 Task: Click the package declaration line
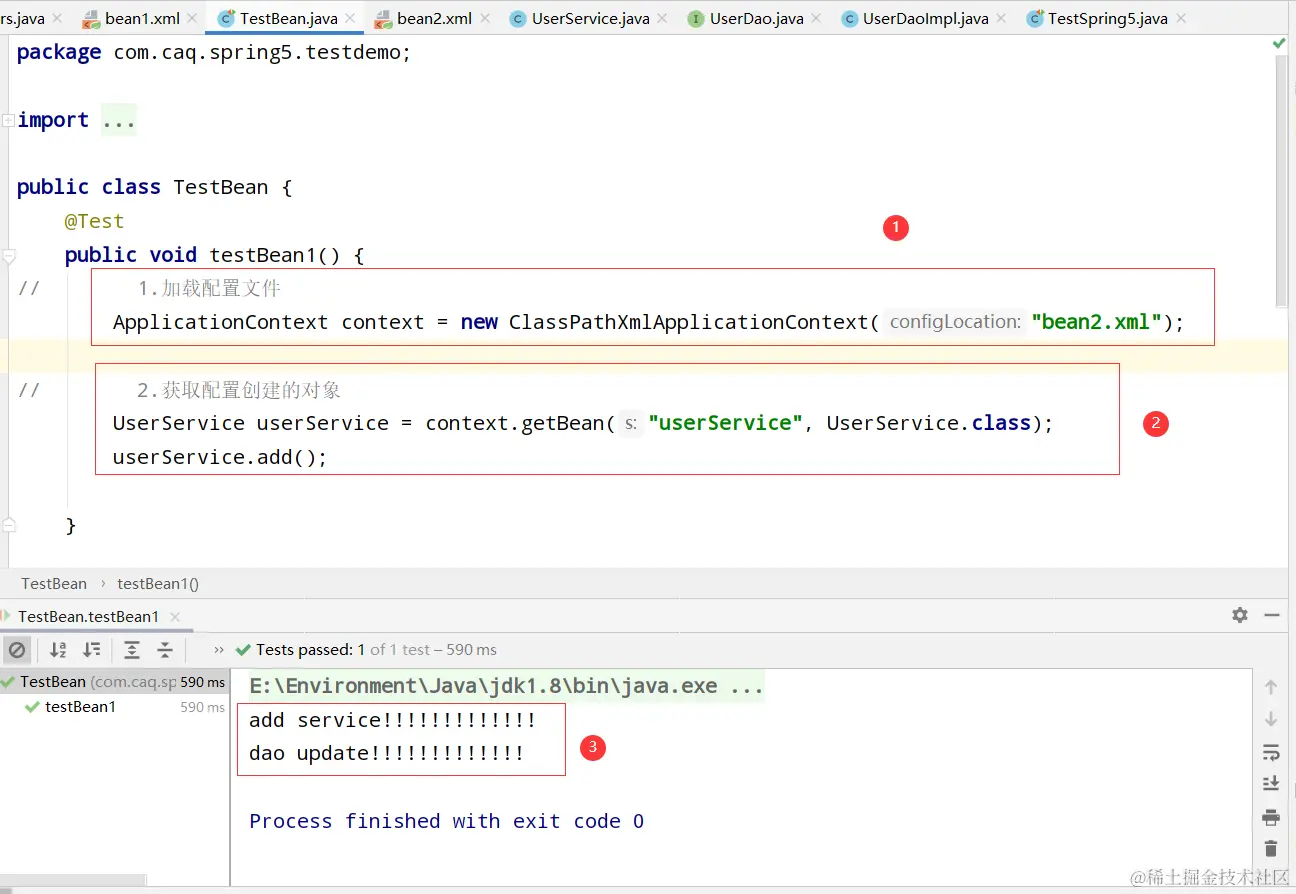[214, 53]
